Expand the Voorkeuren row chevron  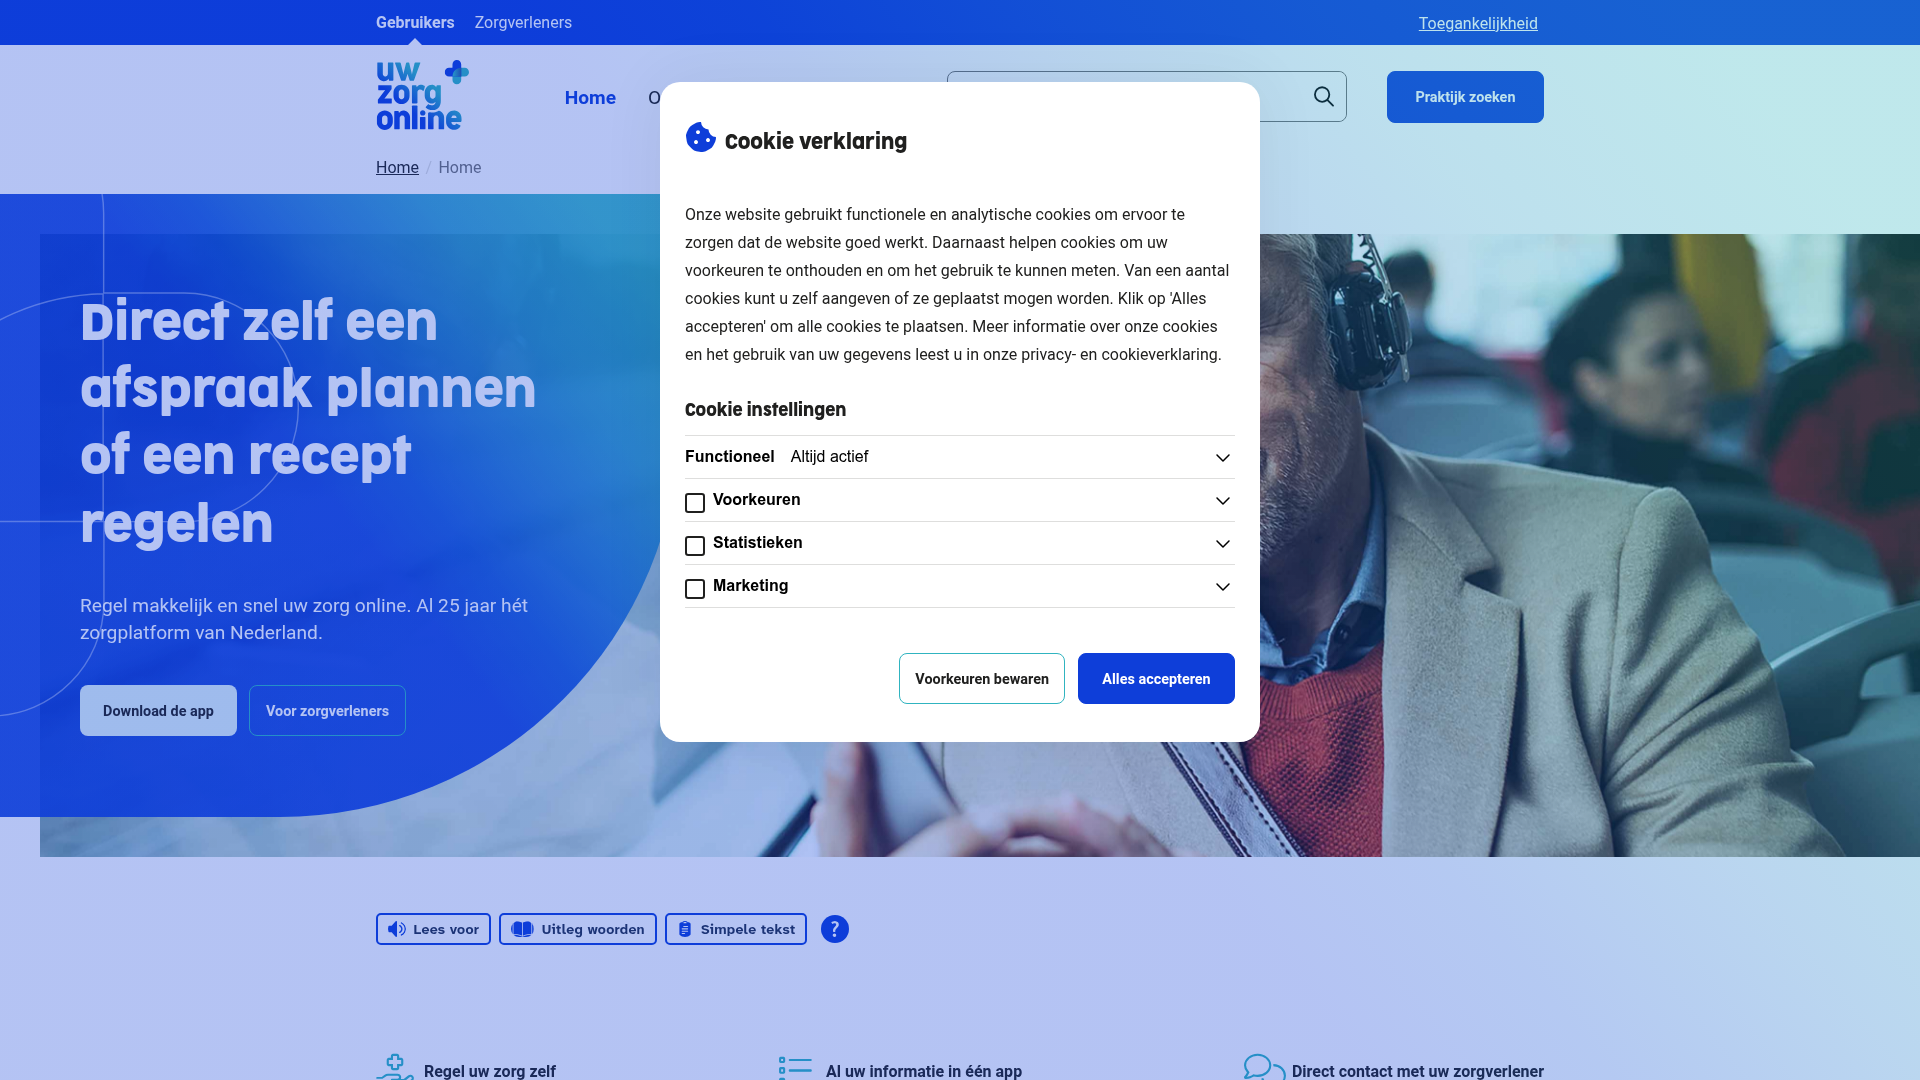pos(1222,501)
